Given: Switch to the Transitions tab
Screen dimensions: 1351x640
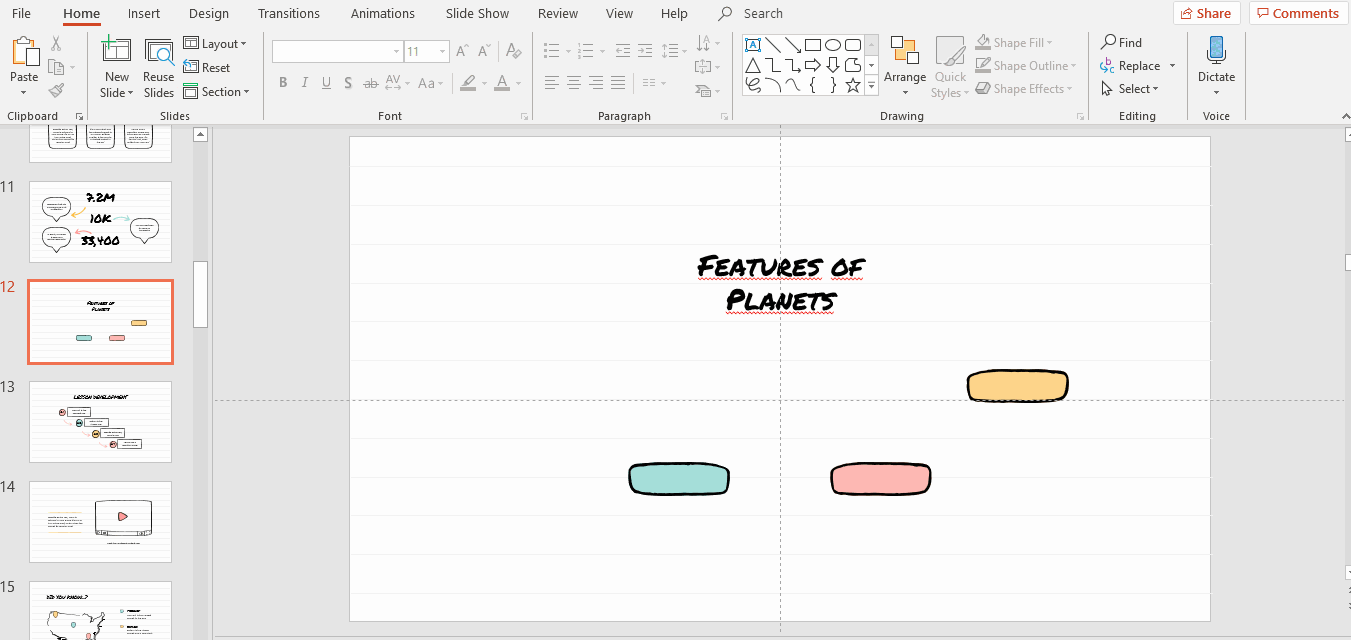Looking at the screenshot, I should [x=289, y=14].
